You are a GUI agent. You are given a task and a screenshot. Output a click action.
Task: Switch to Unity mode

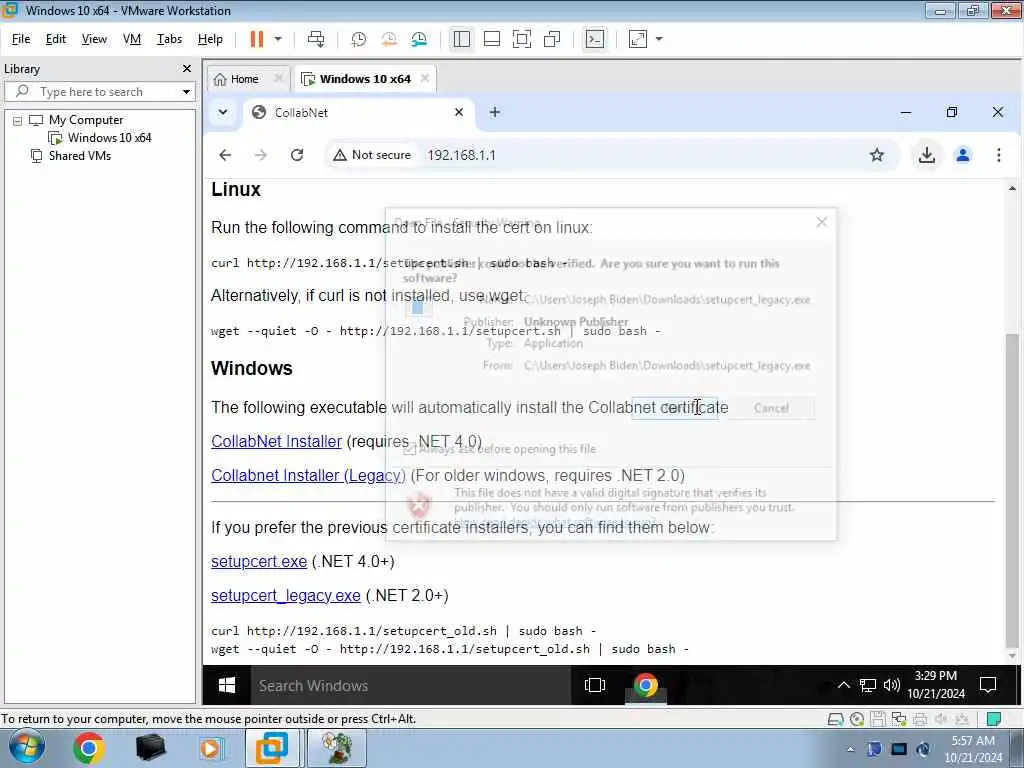tap(552, 39)
